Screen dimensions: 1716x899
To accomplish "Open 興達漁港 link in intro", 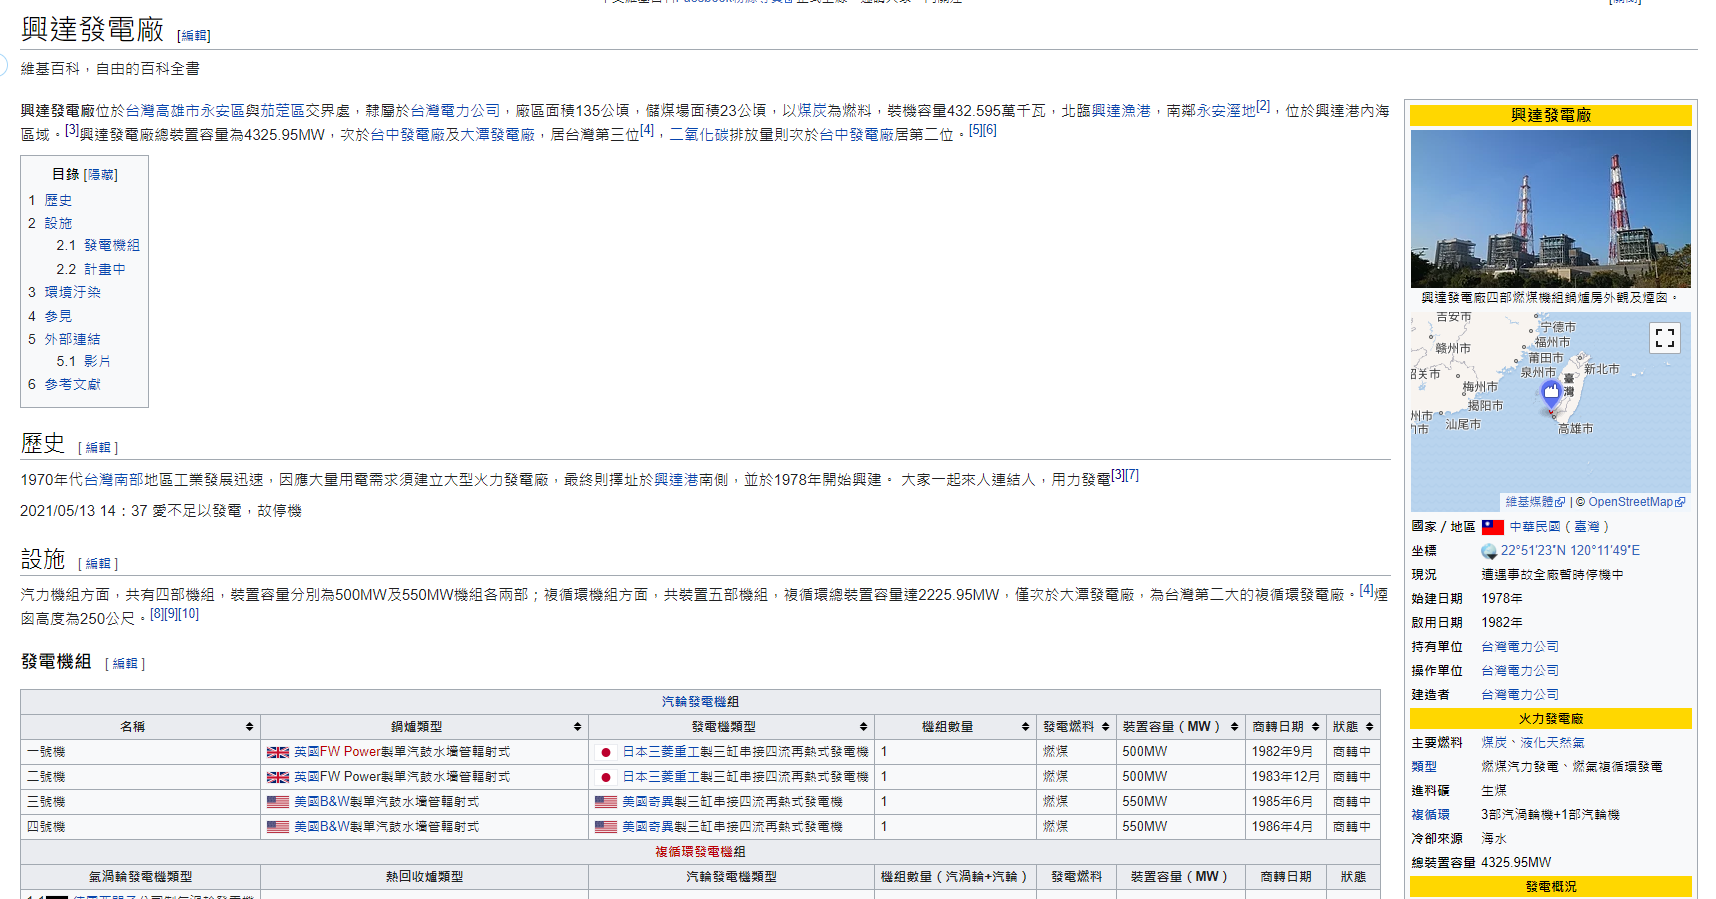I will pyautogui.click(x=1121, y=111).
